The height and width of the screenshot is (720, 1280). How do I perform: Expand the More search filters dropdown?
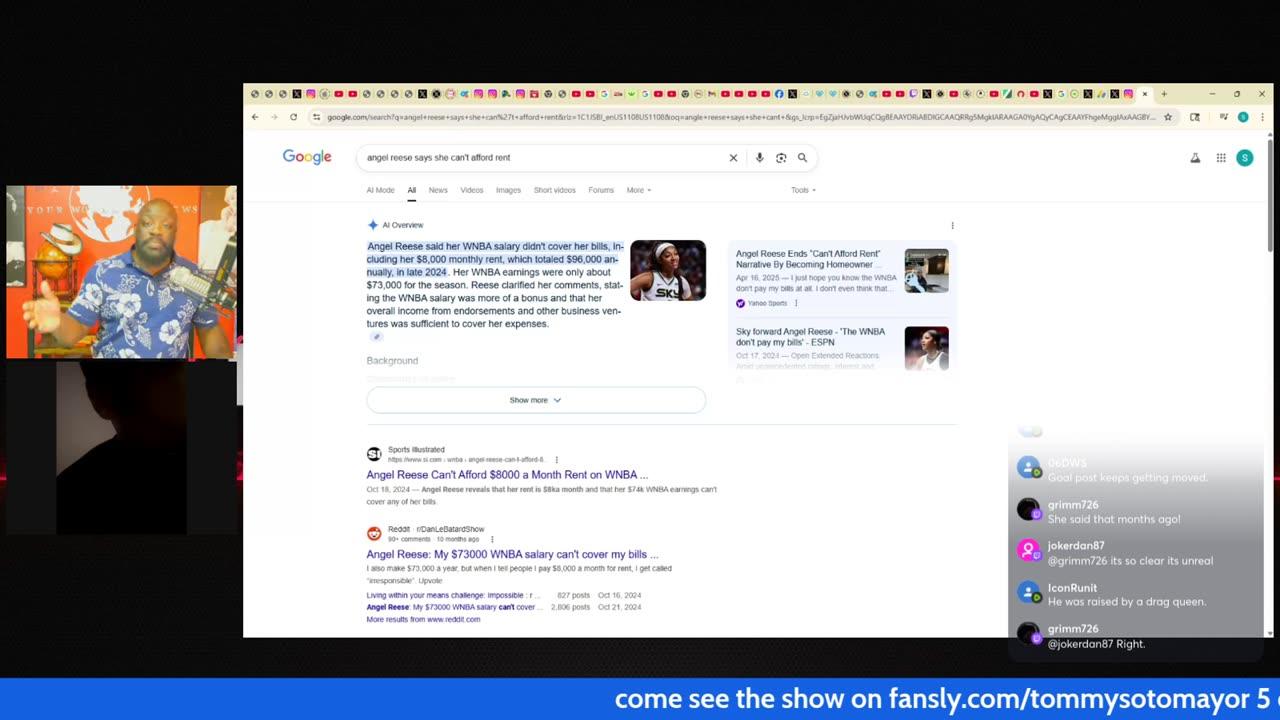point(639,190)
